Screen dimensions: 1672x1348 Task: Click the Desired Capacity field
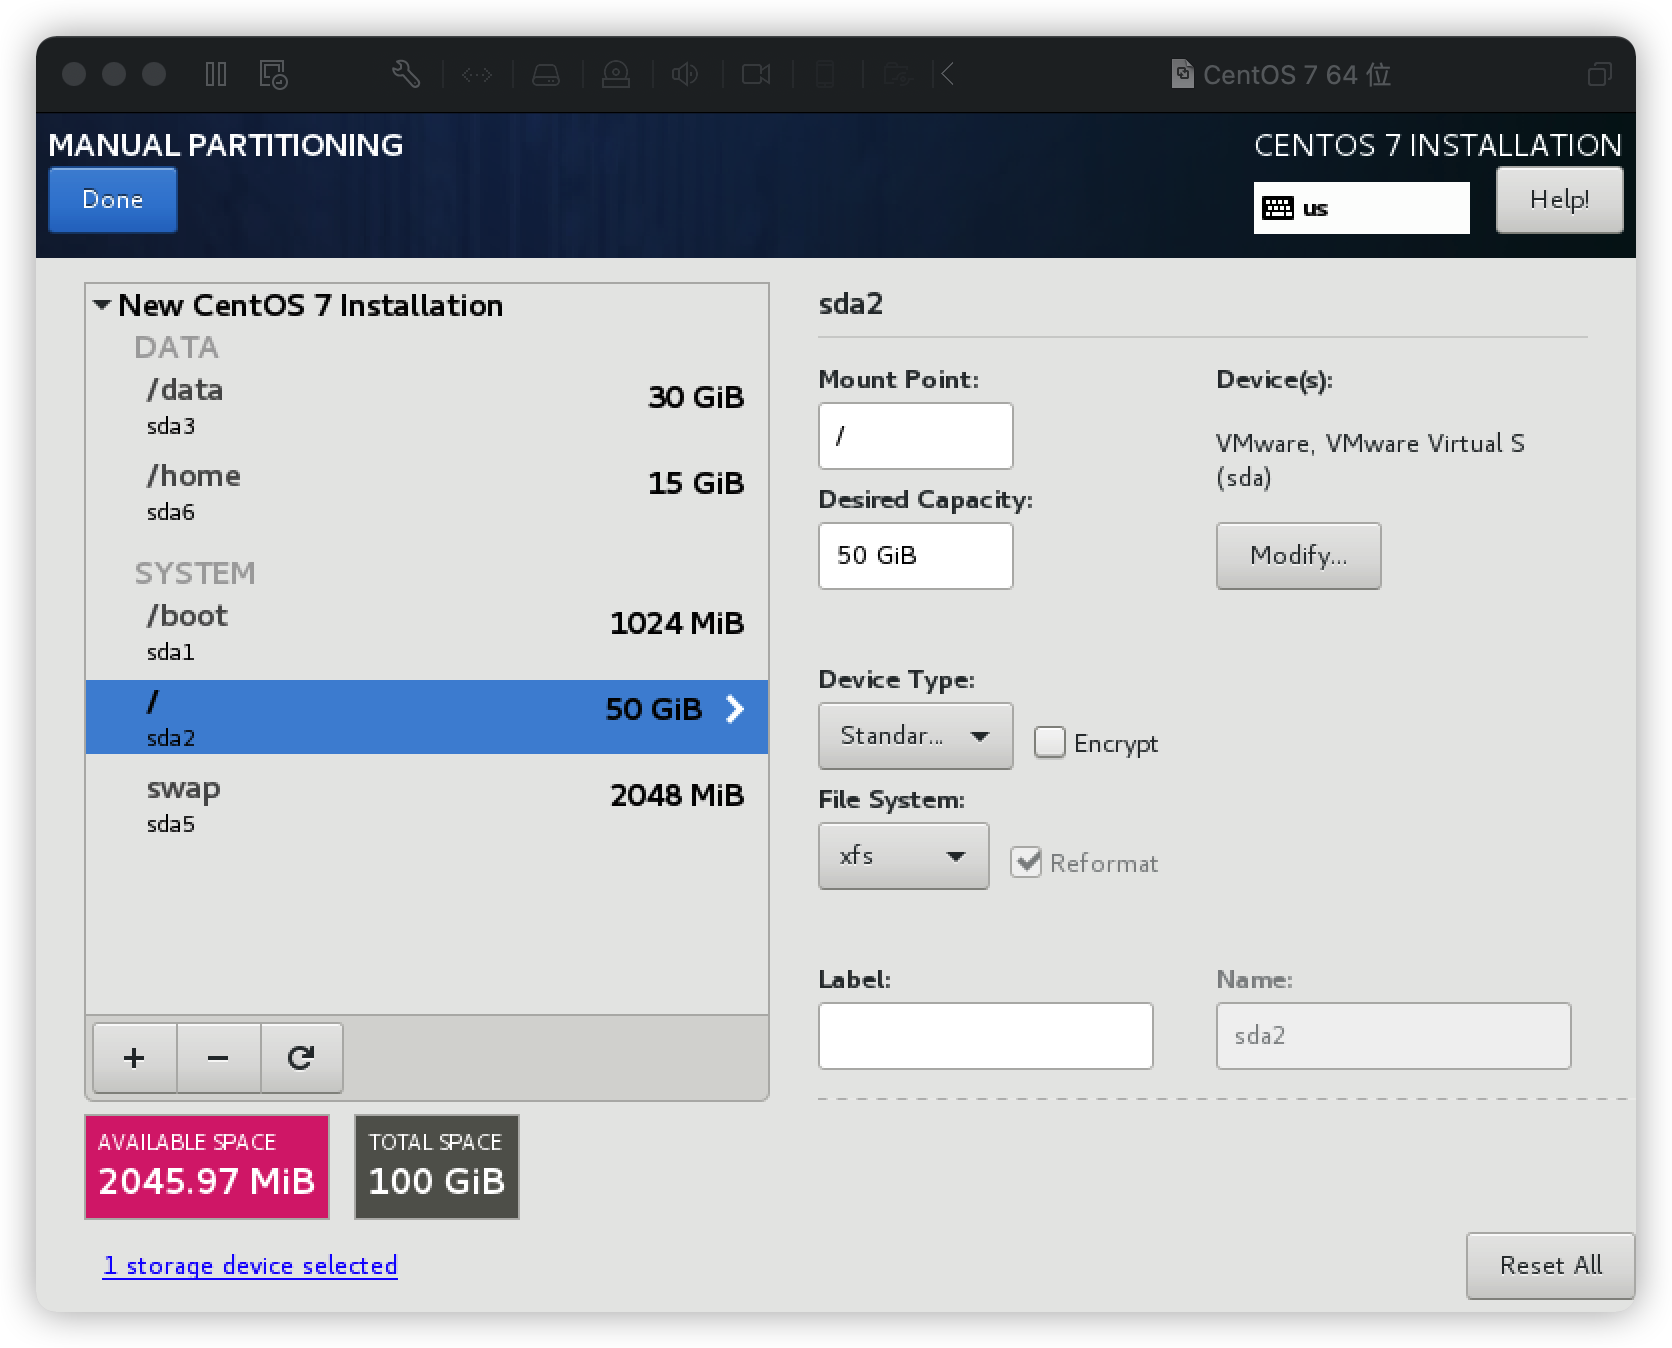coord(915,556)
